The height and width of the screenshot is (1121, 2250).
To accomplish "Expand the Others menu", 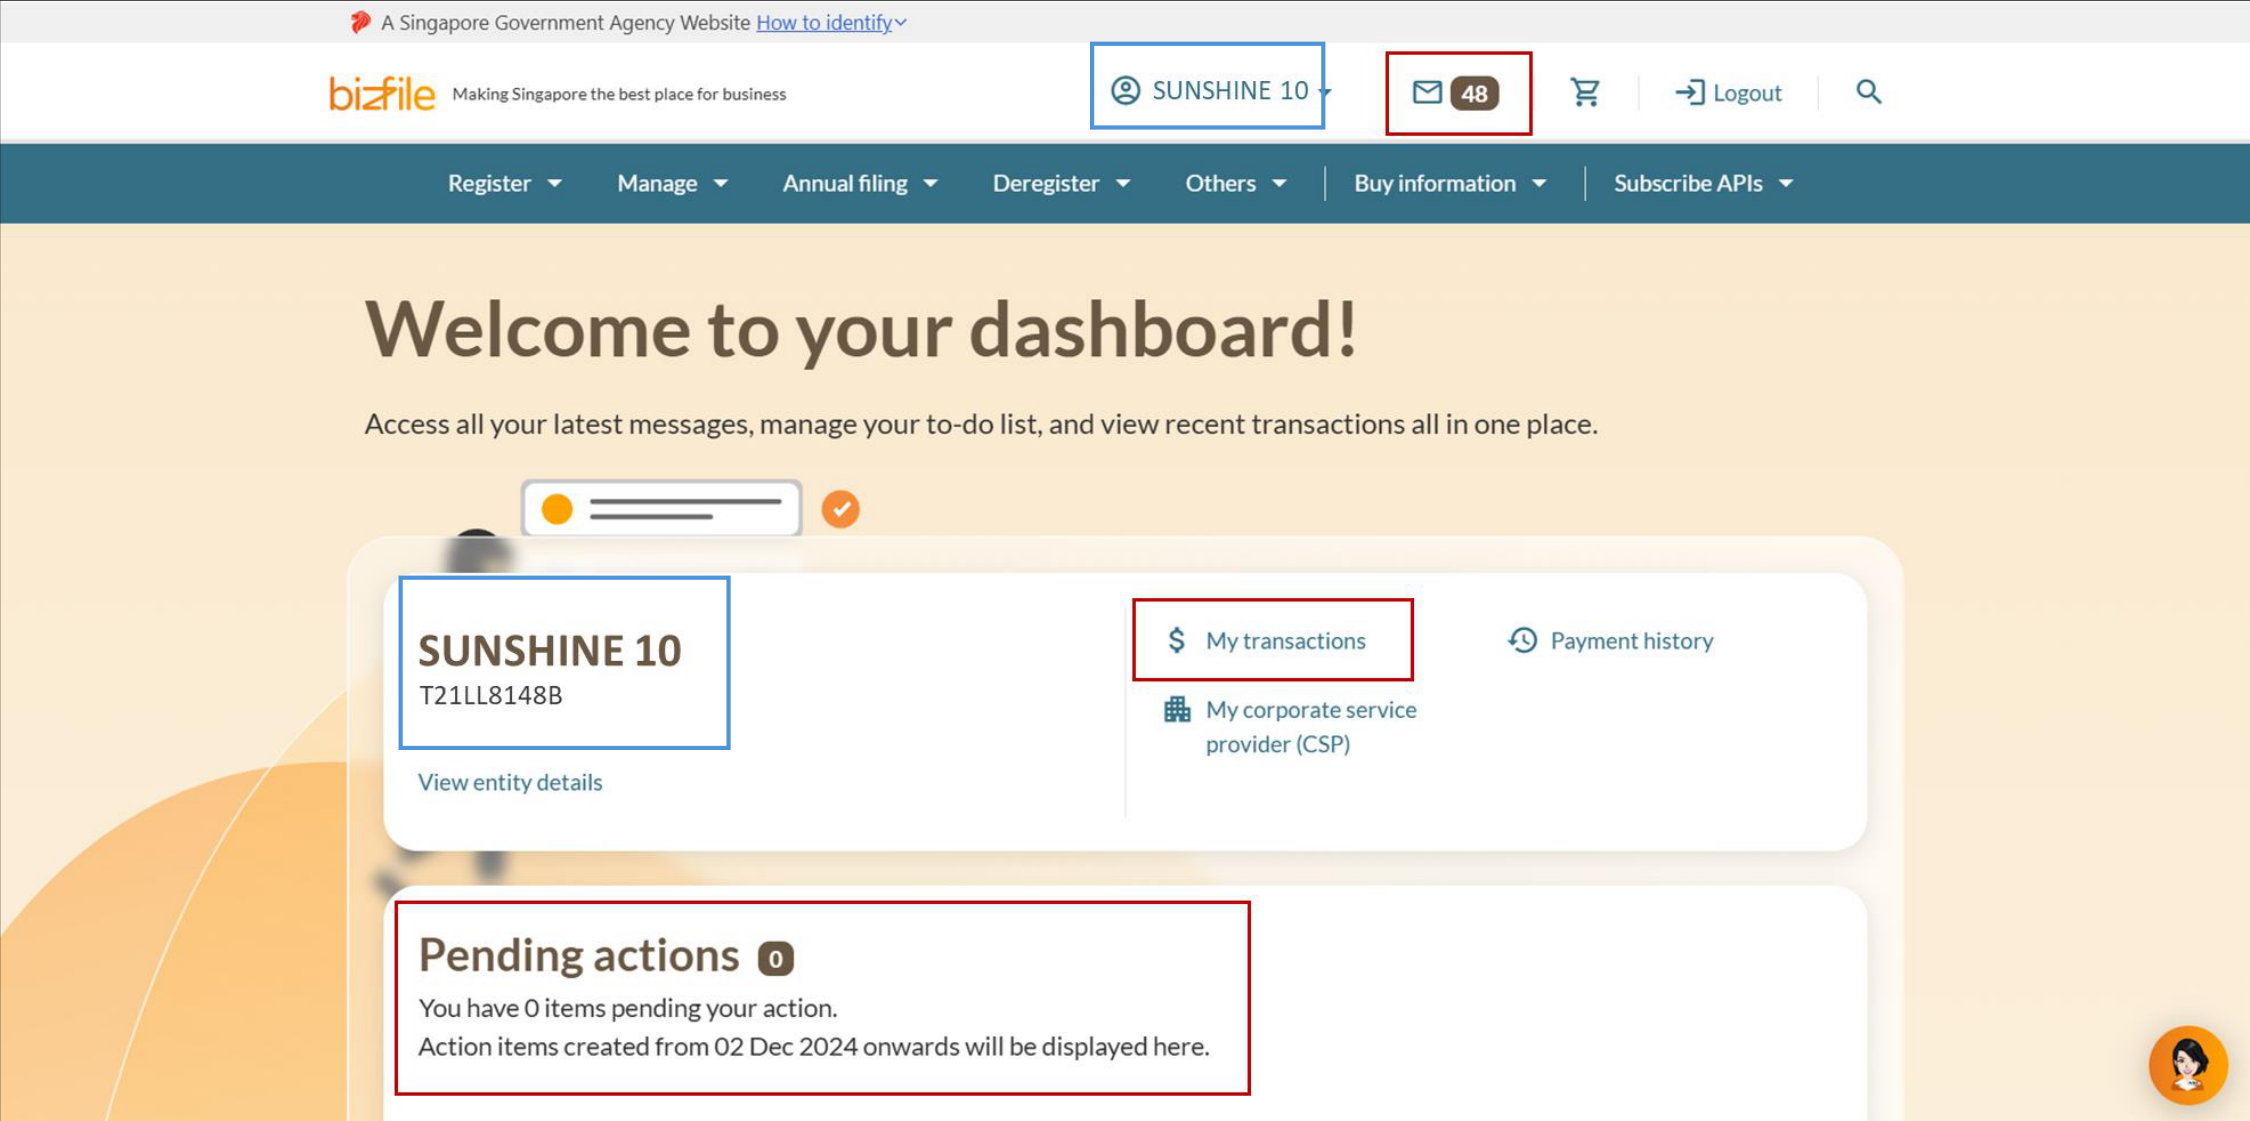I will (x=1236, y=183).
